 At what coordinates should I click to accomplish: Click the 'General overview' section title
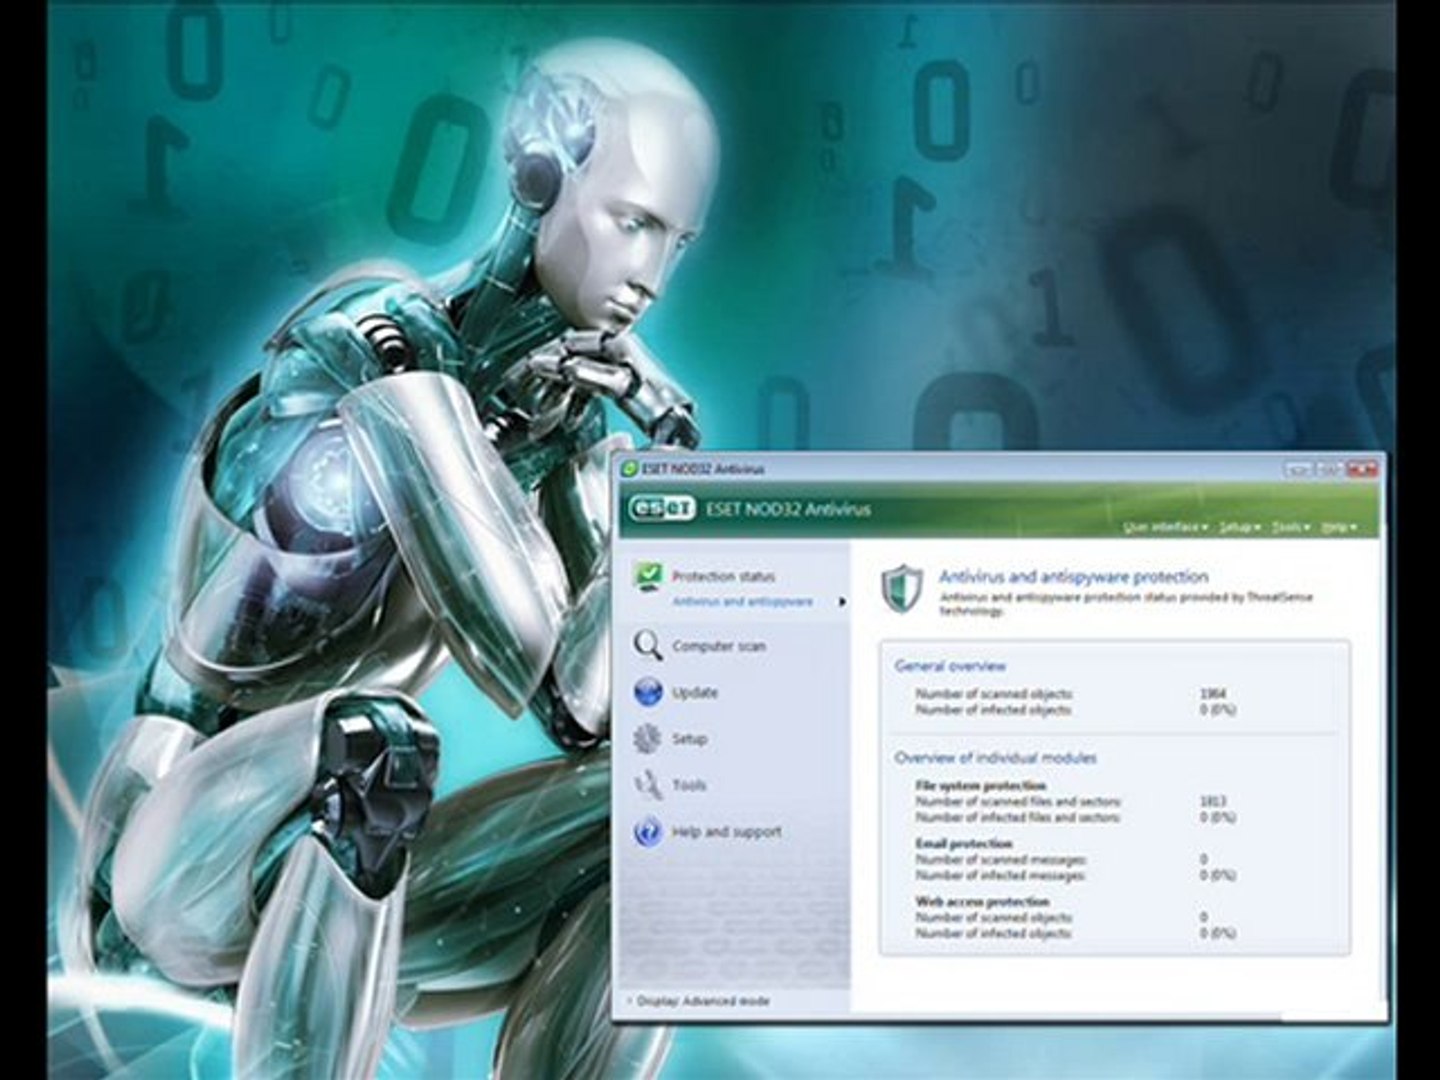tap(950, 666)
